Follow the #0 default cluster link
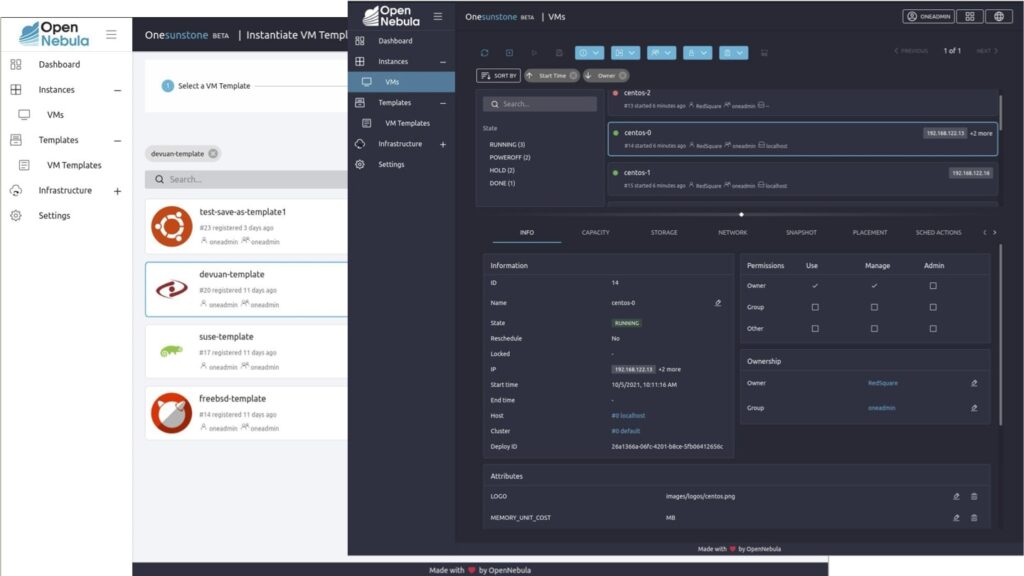1024x576 pixels. [626, 431]
